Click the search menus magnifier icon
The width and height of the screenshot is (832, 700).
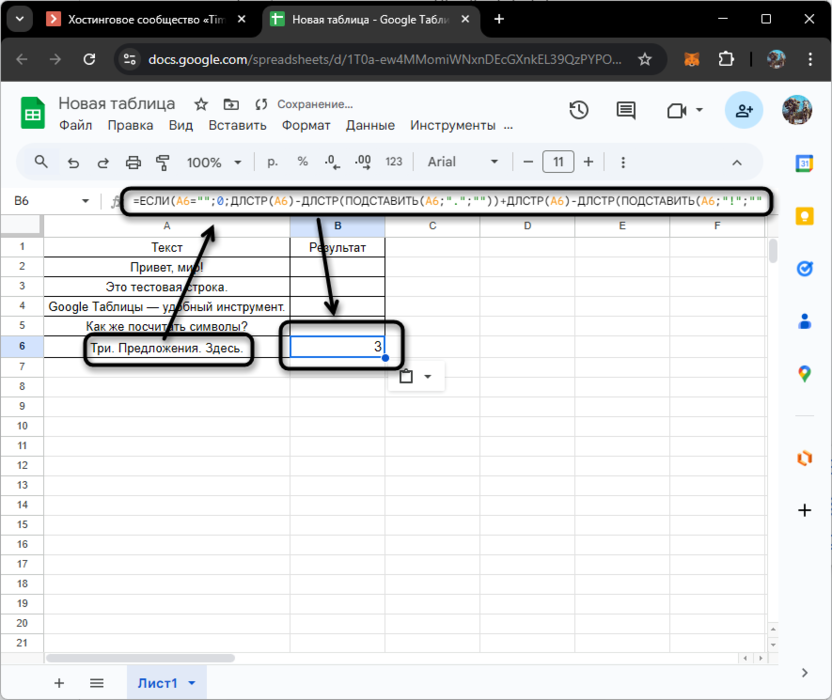pos(41,162)
